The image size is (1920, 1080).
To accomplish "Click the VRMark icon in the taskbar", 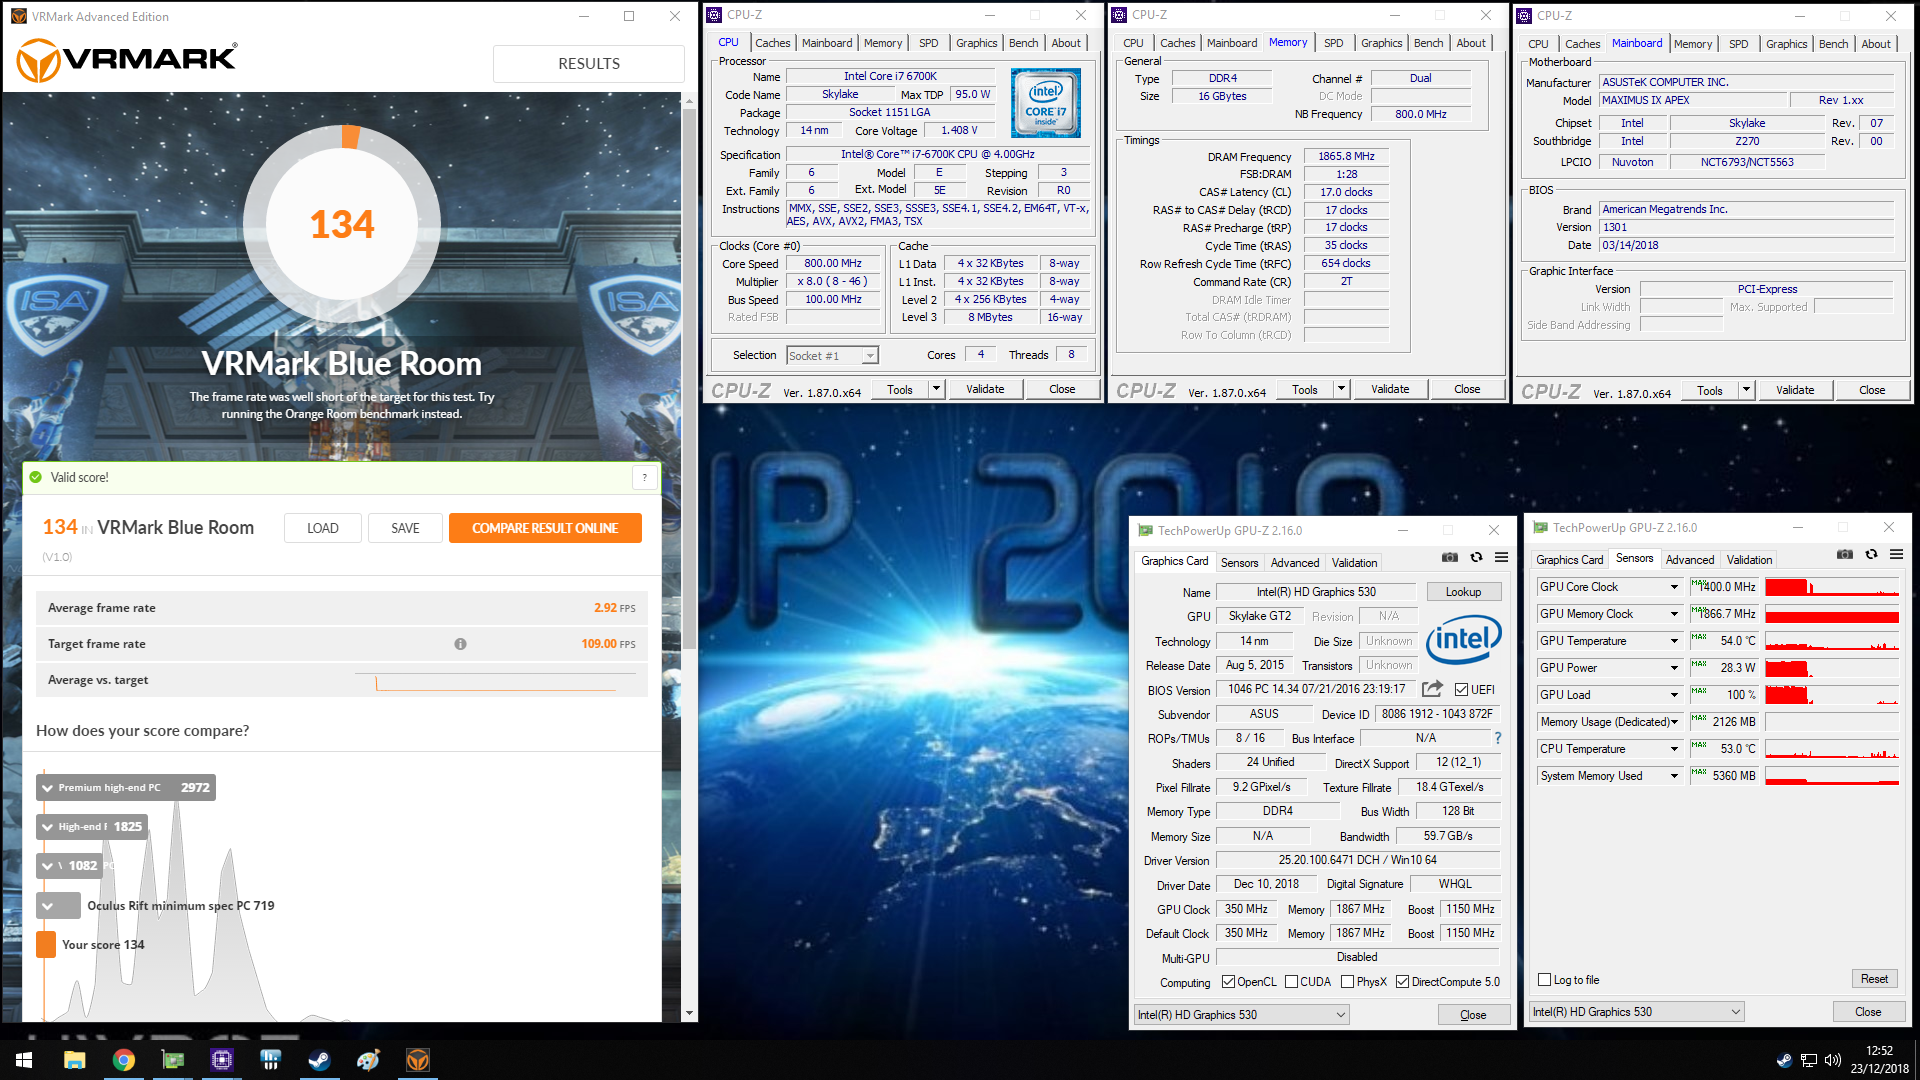I will 417,1060.
